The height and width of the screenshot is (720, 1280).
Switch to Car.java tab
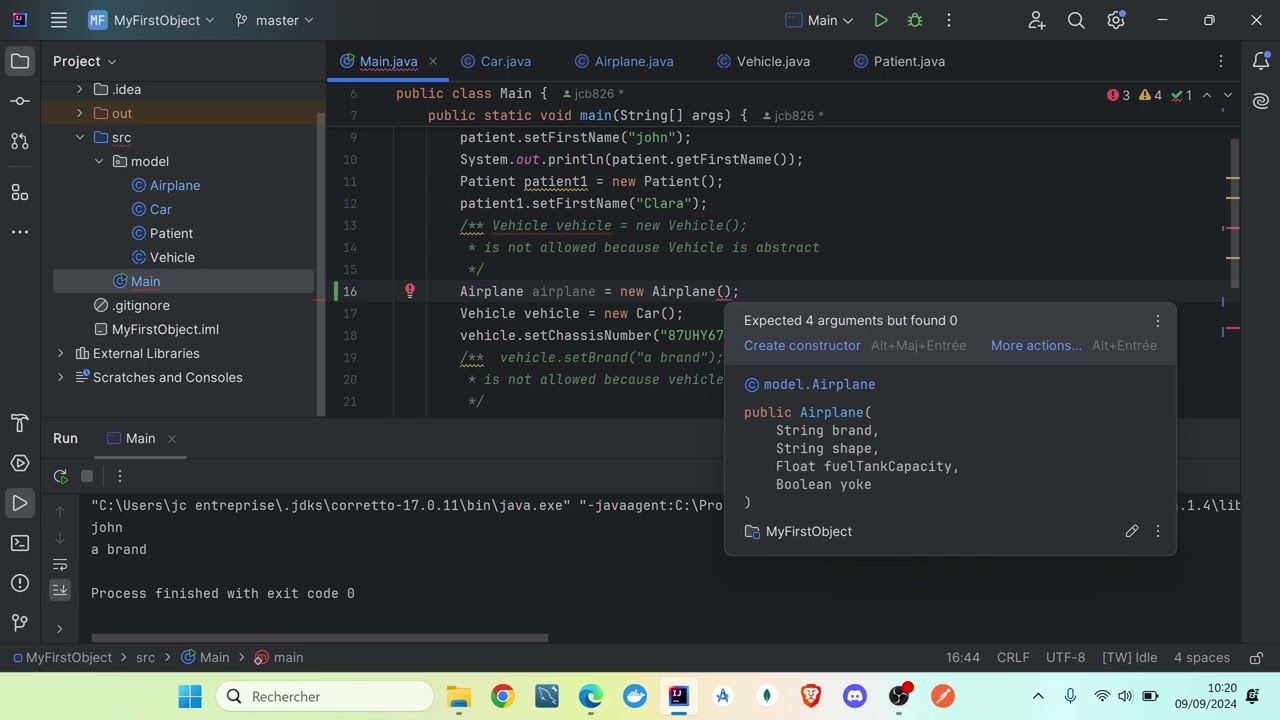tap(496, 61)
